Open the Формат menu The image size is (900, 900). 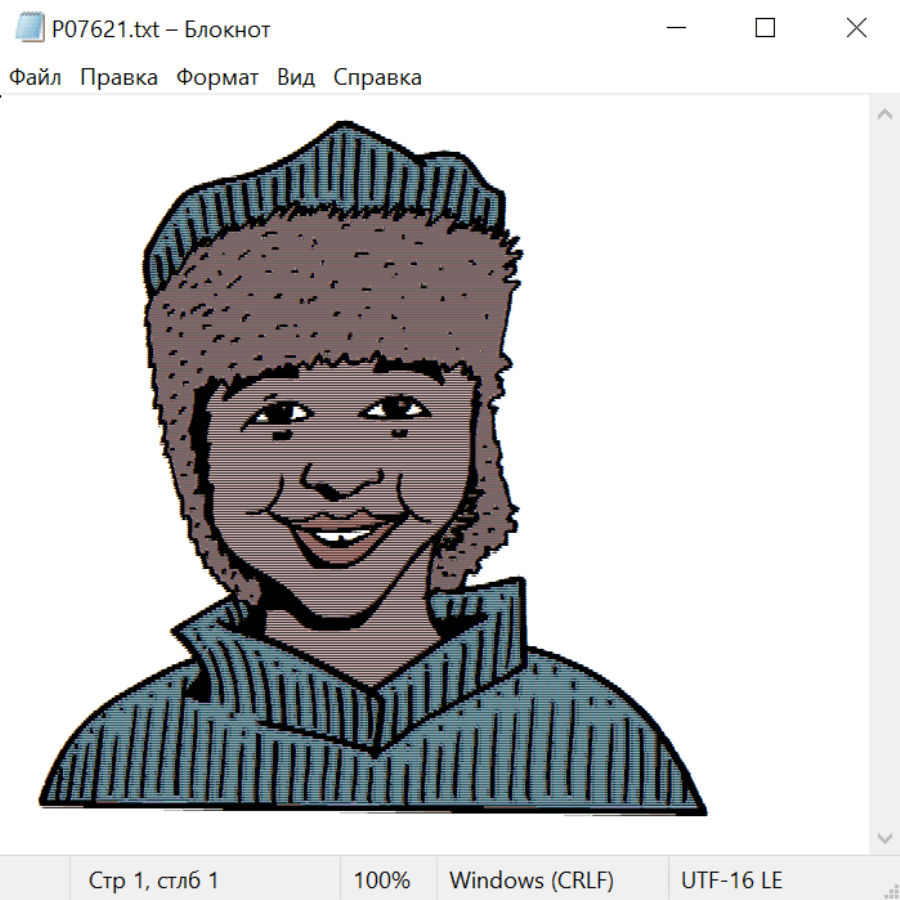pos(217,78)
